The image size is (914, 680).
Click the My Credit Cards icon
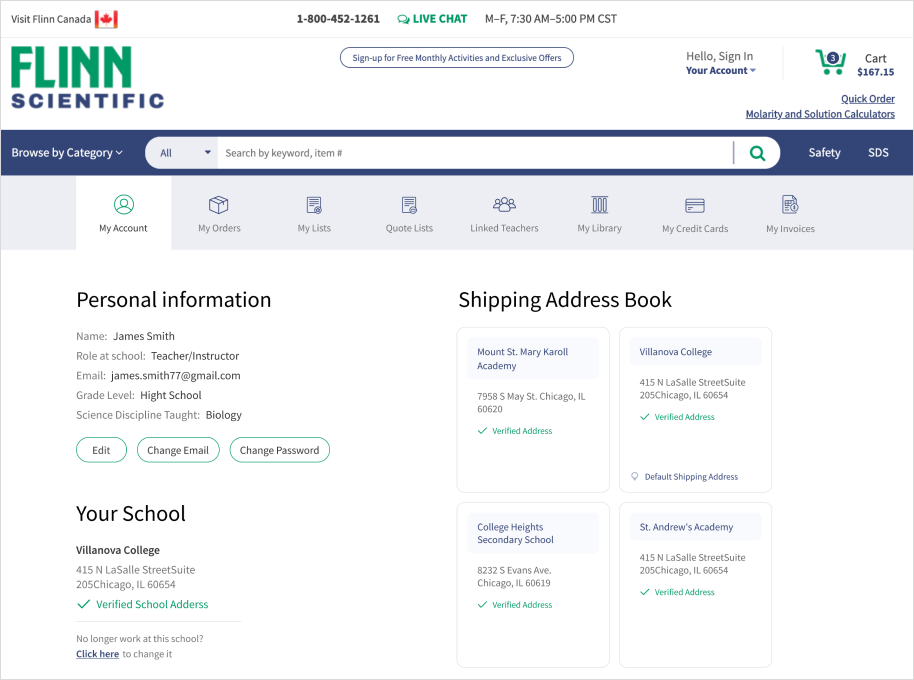pyautogui.click(x=695, y=205)
